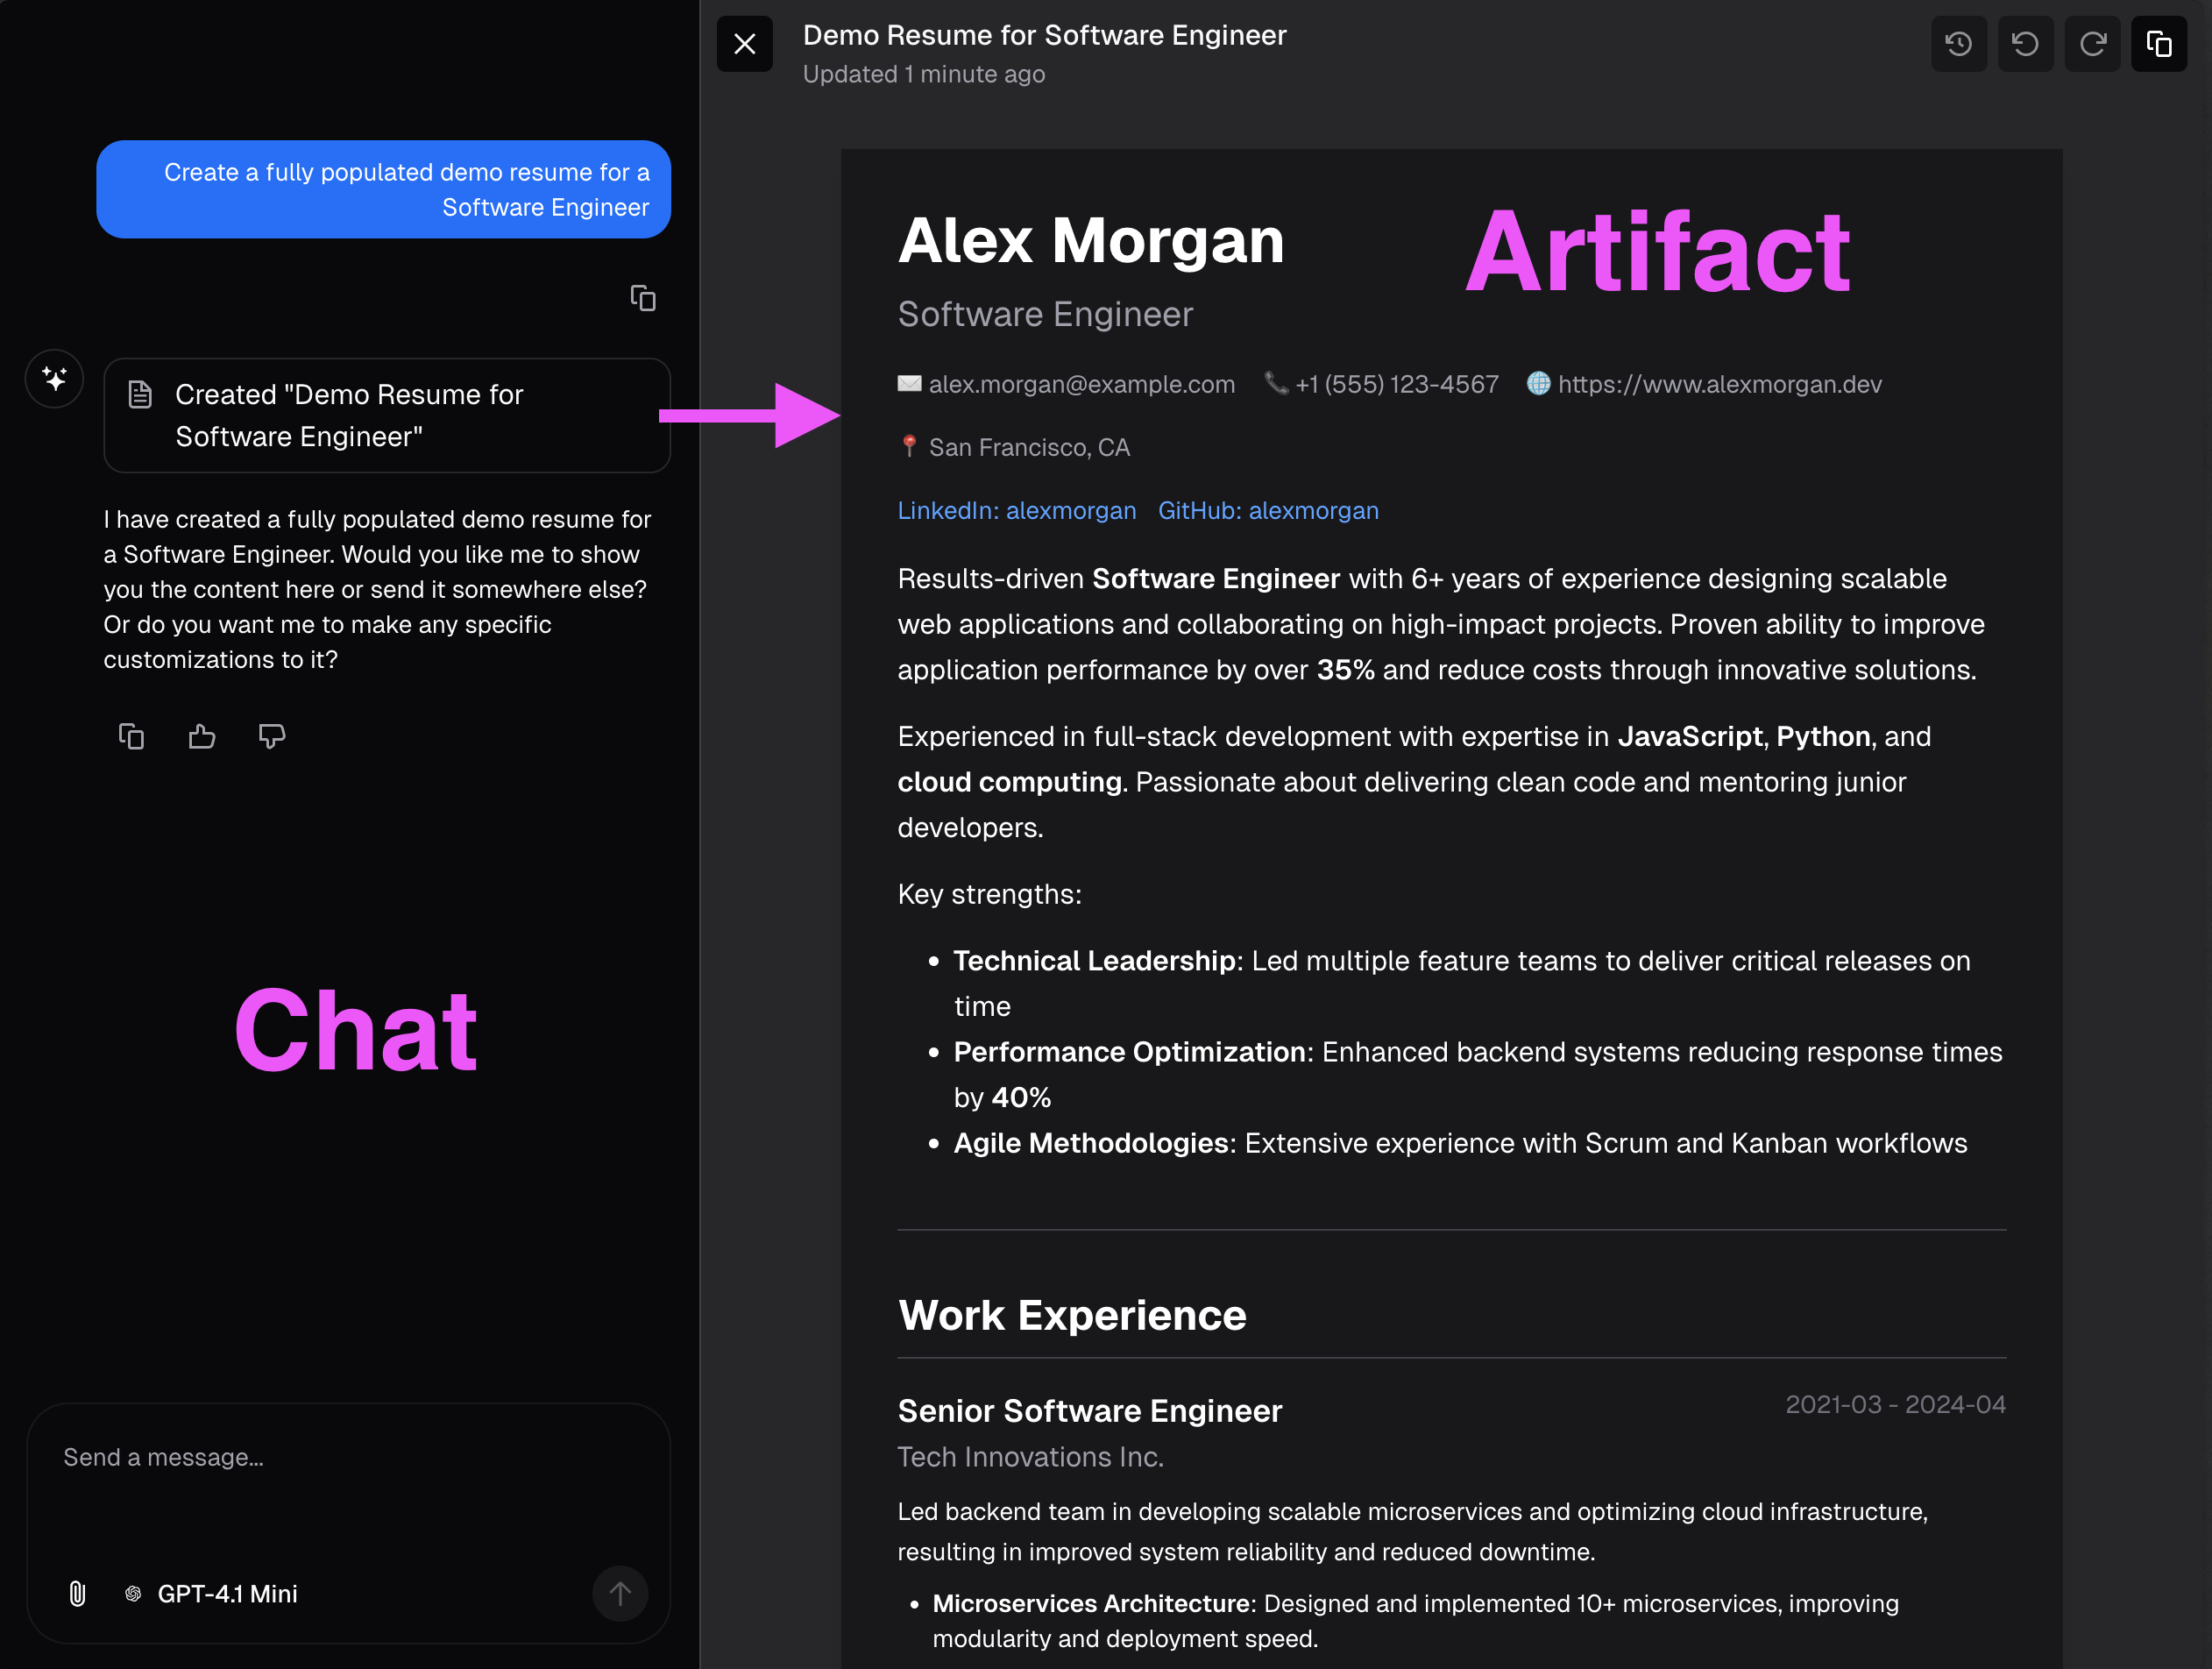Copy the user's prompt message
2212x1669 pixels.
(x=643, y=298)
